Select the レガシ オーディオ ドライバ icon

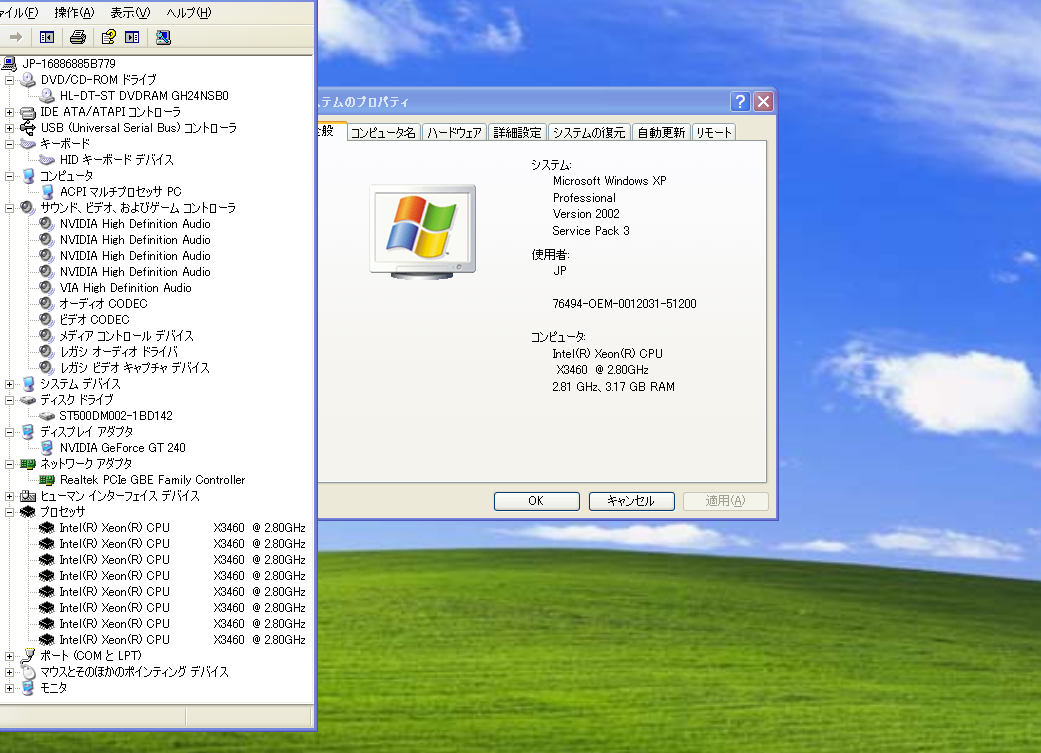click(46, 351)
